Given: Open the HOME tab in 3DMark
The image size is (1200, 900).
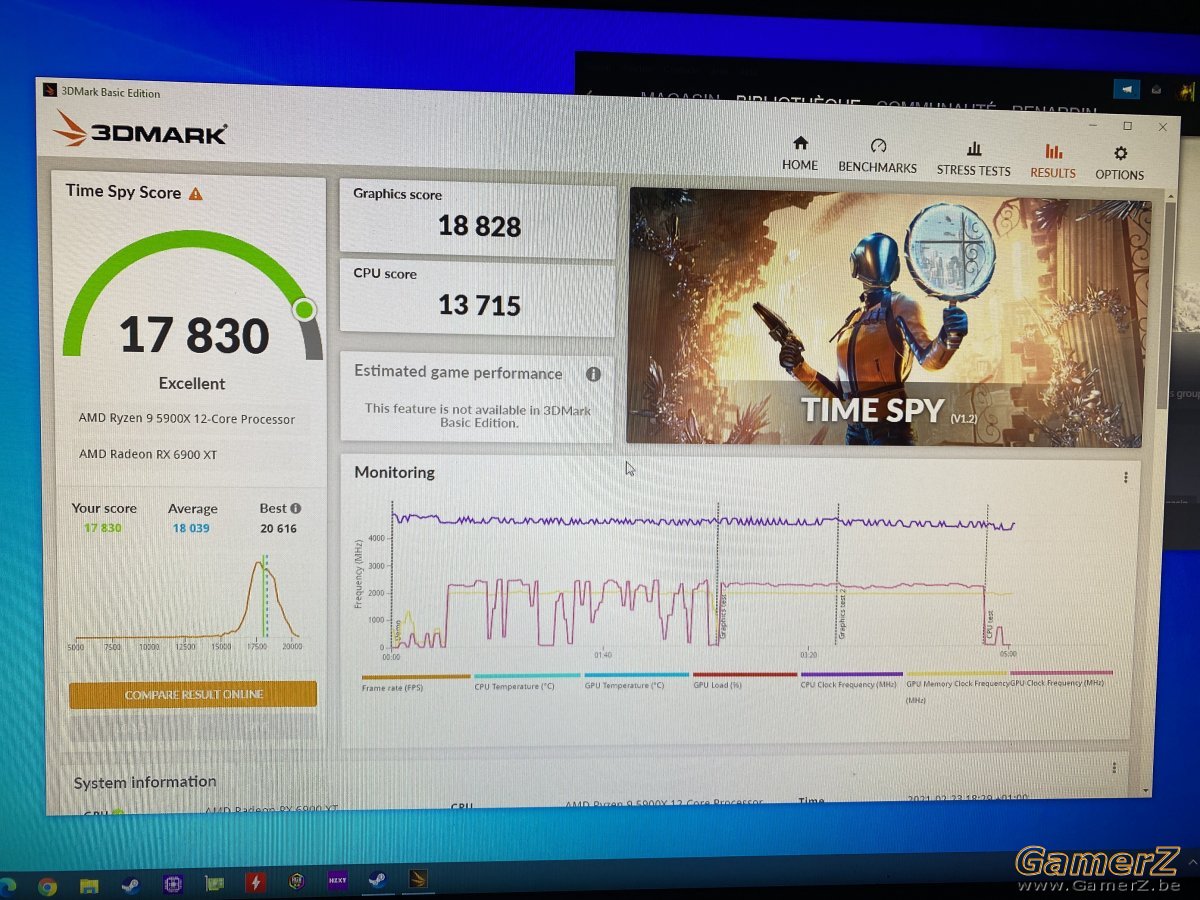Looking at the screenshot, I should [x=799, y=154].
